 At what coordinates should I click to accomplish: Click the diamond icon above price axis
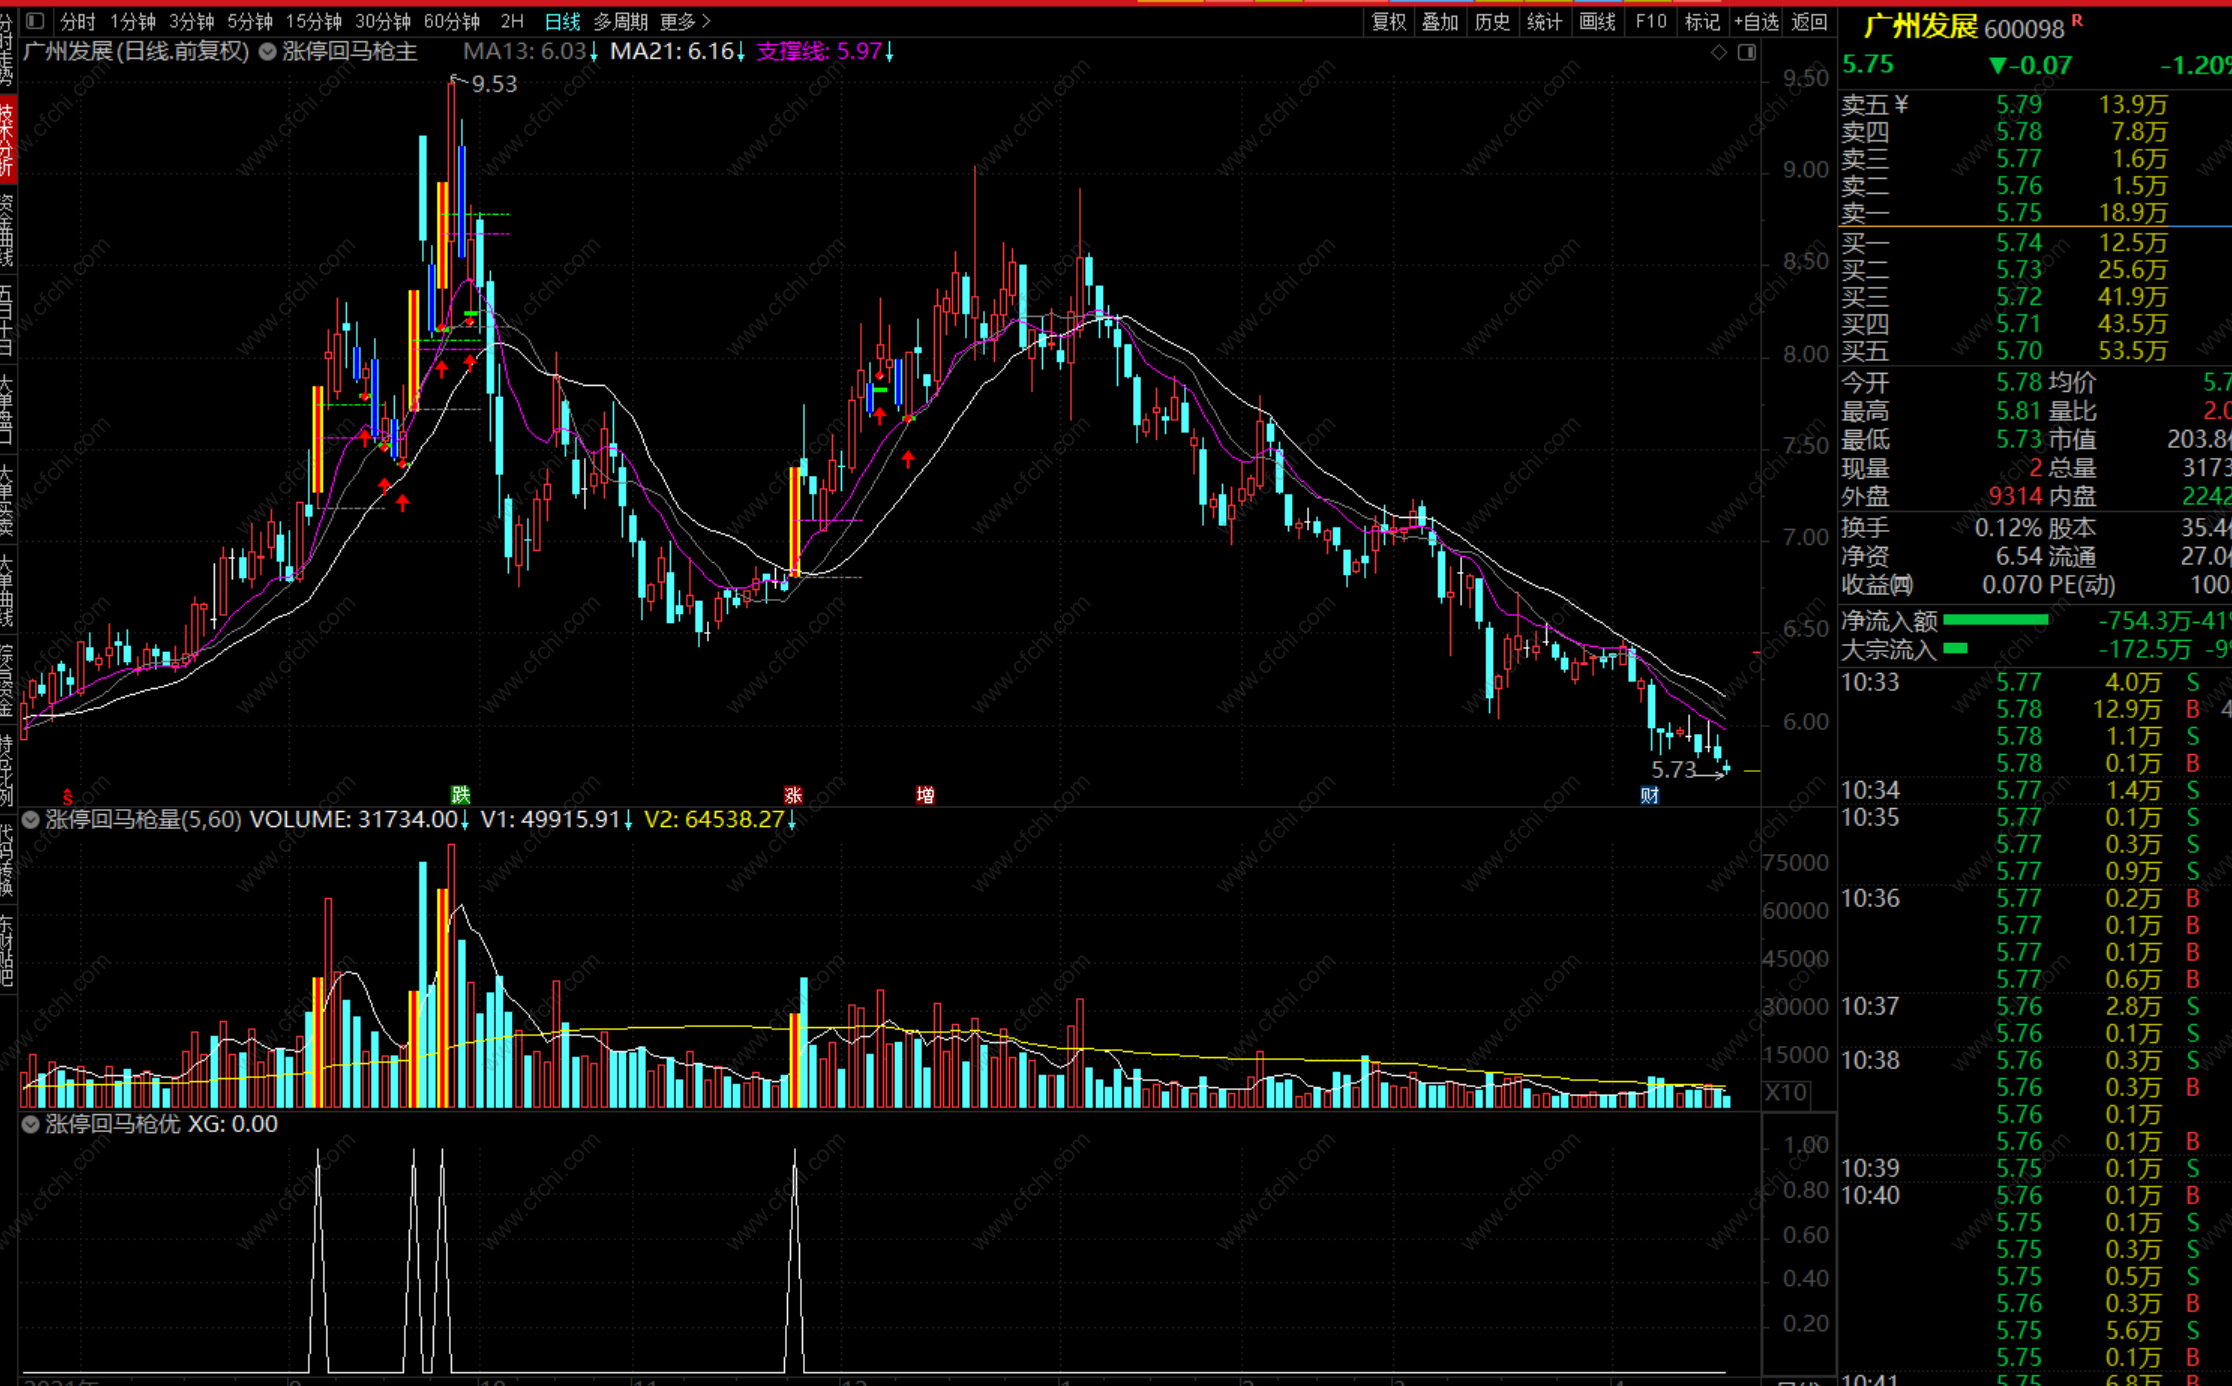tap(1719, 52)
